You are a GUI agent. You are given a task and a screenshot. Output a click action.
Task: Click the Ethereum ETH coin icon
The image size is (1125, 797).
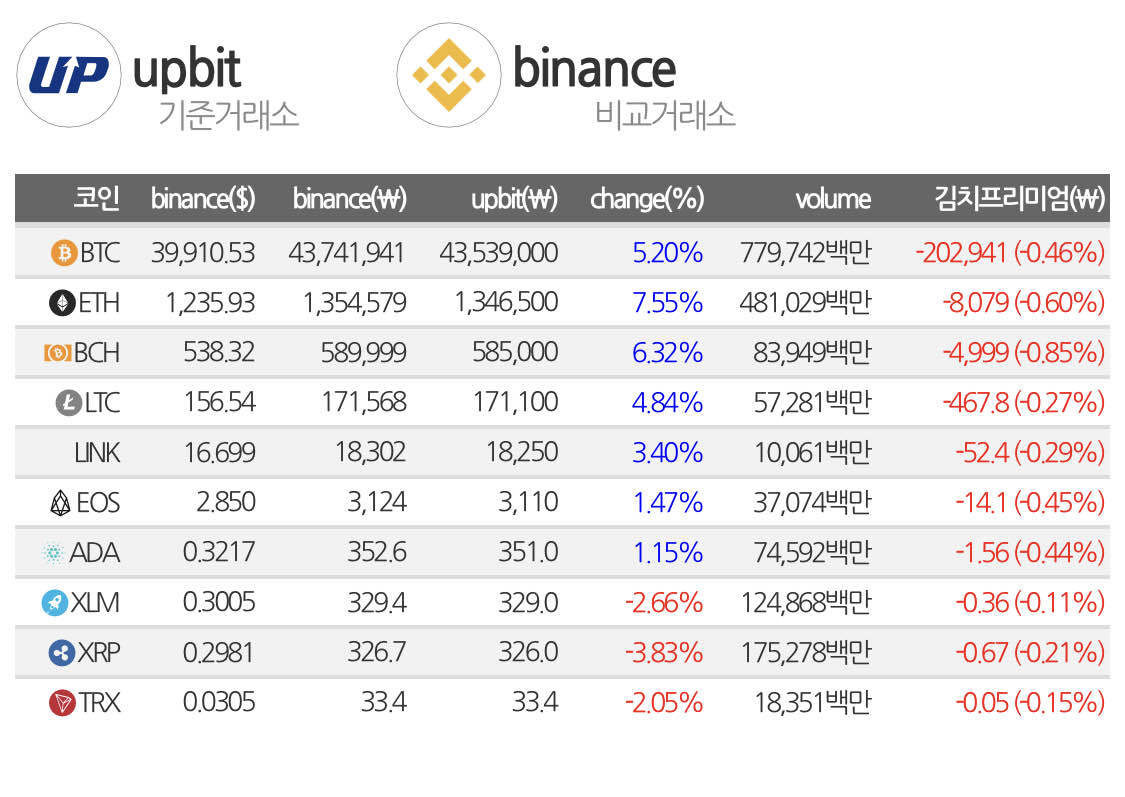62,303
